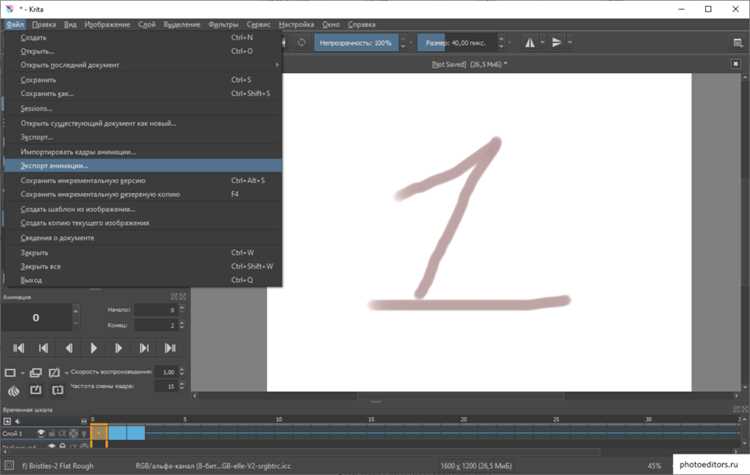The image size is (750, 475).
Task: Choose Выход menu entry
Action: 143,280
